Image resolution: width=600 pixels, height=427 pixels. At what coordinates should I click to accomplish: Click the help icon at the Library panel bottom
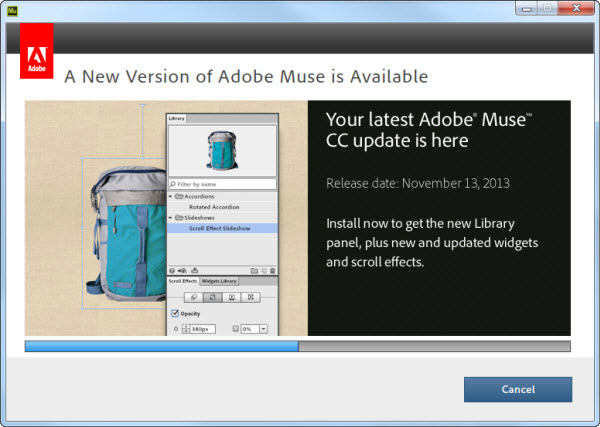[x=172, y=271]
